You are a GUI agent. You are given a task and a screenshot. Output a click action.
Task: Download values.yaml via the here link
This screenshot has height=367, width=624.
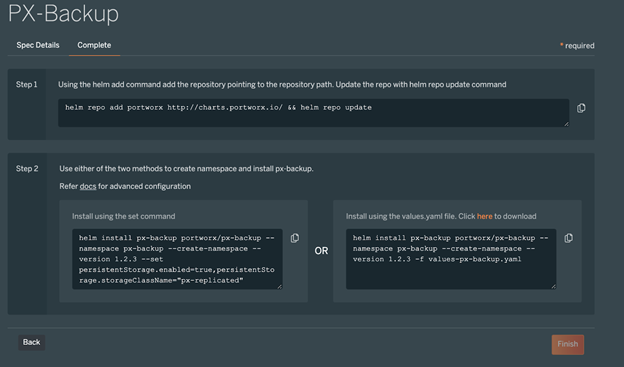point(484,216)
